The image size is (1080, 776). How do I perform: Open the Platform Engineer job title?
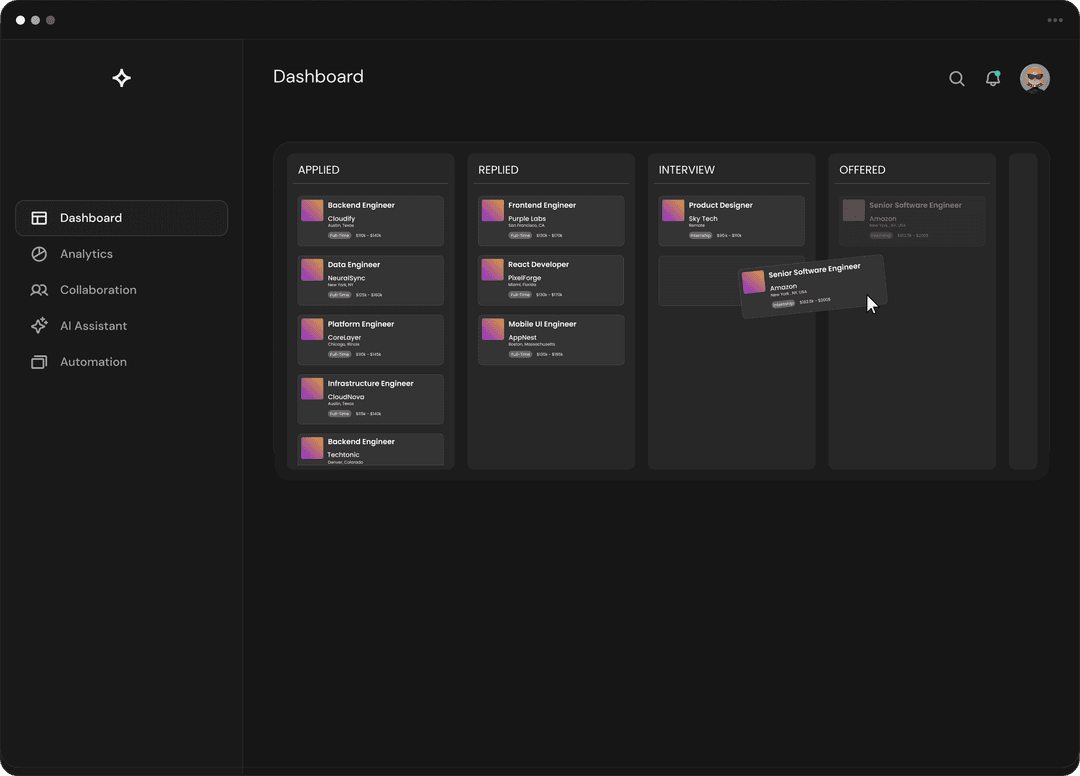tap(360, 324)
